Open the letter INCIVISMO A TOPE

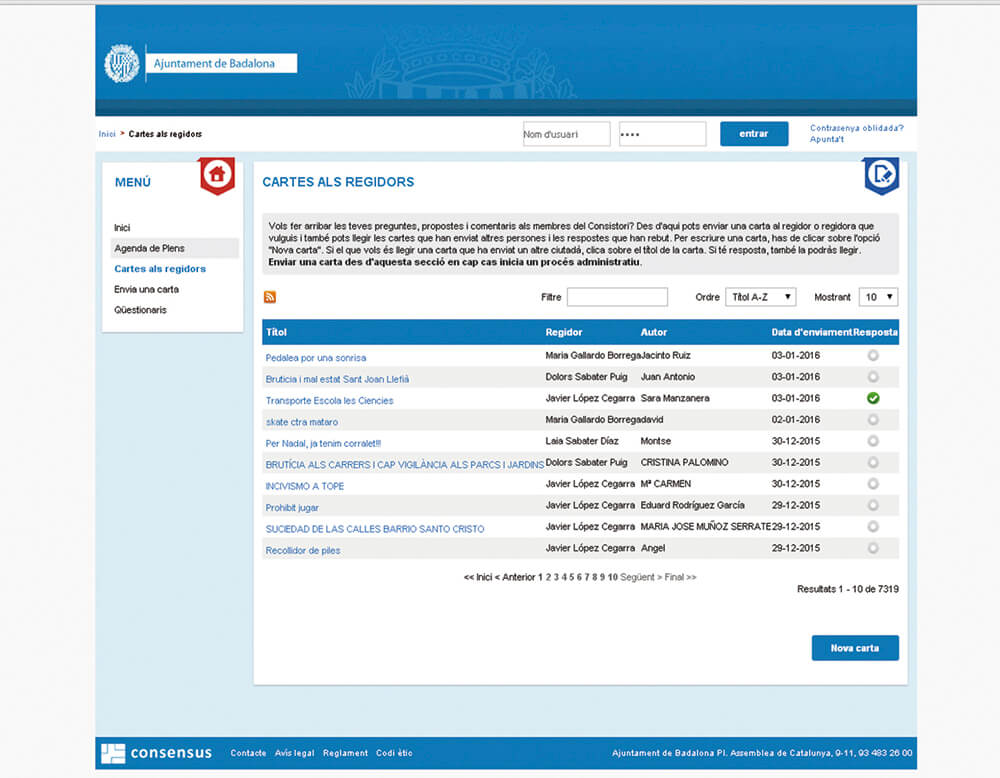point(305,486)
